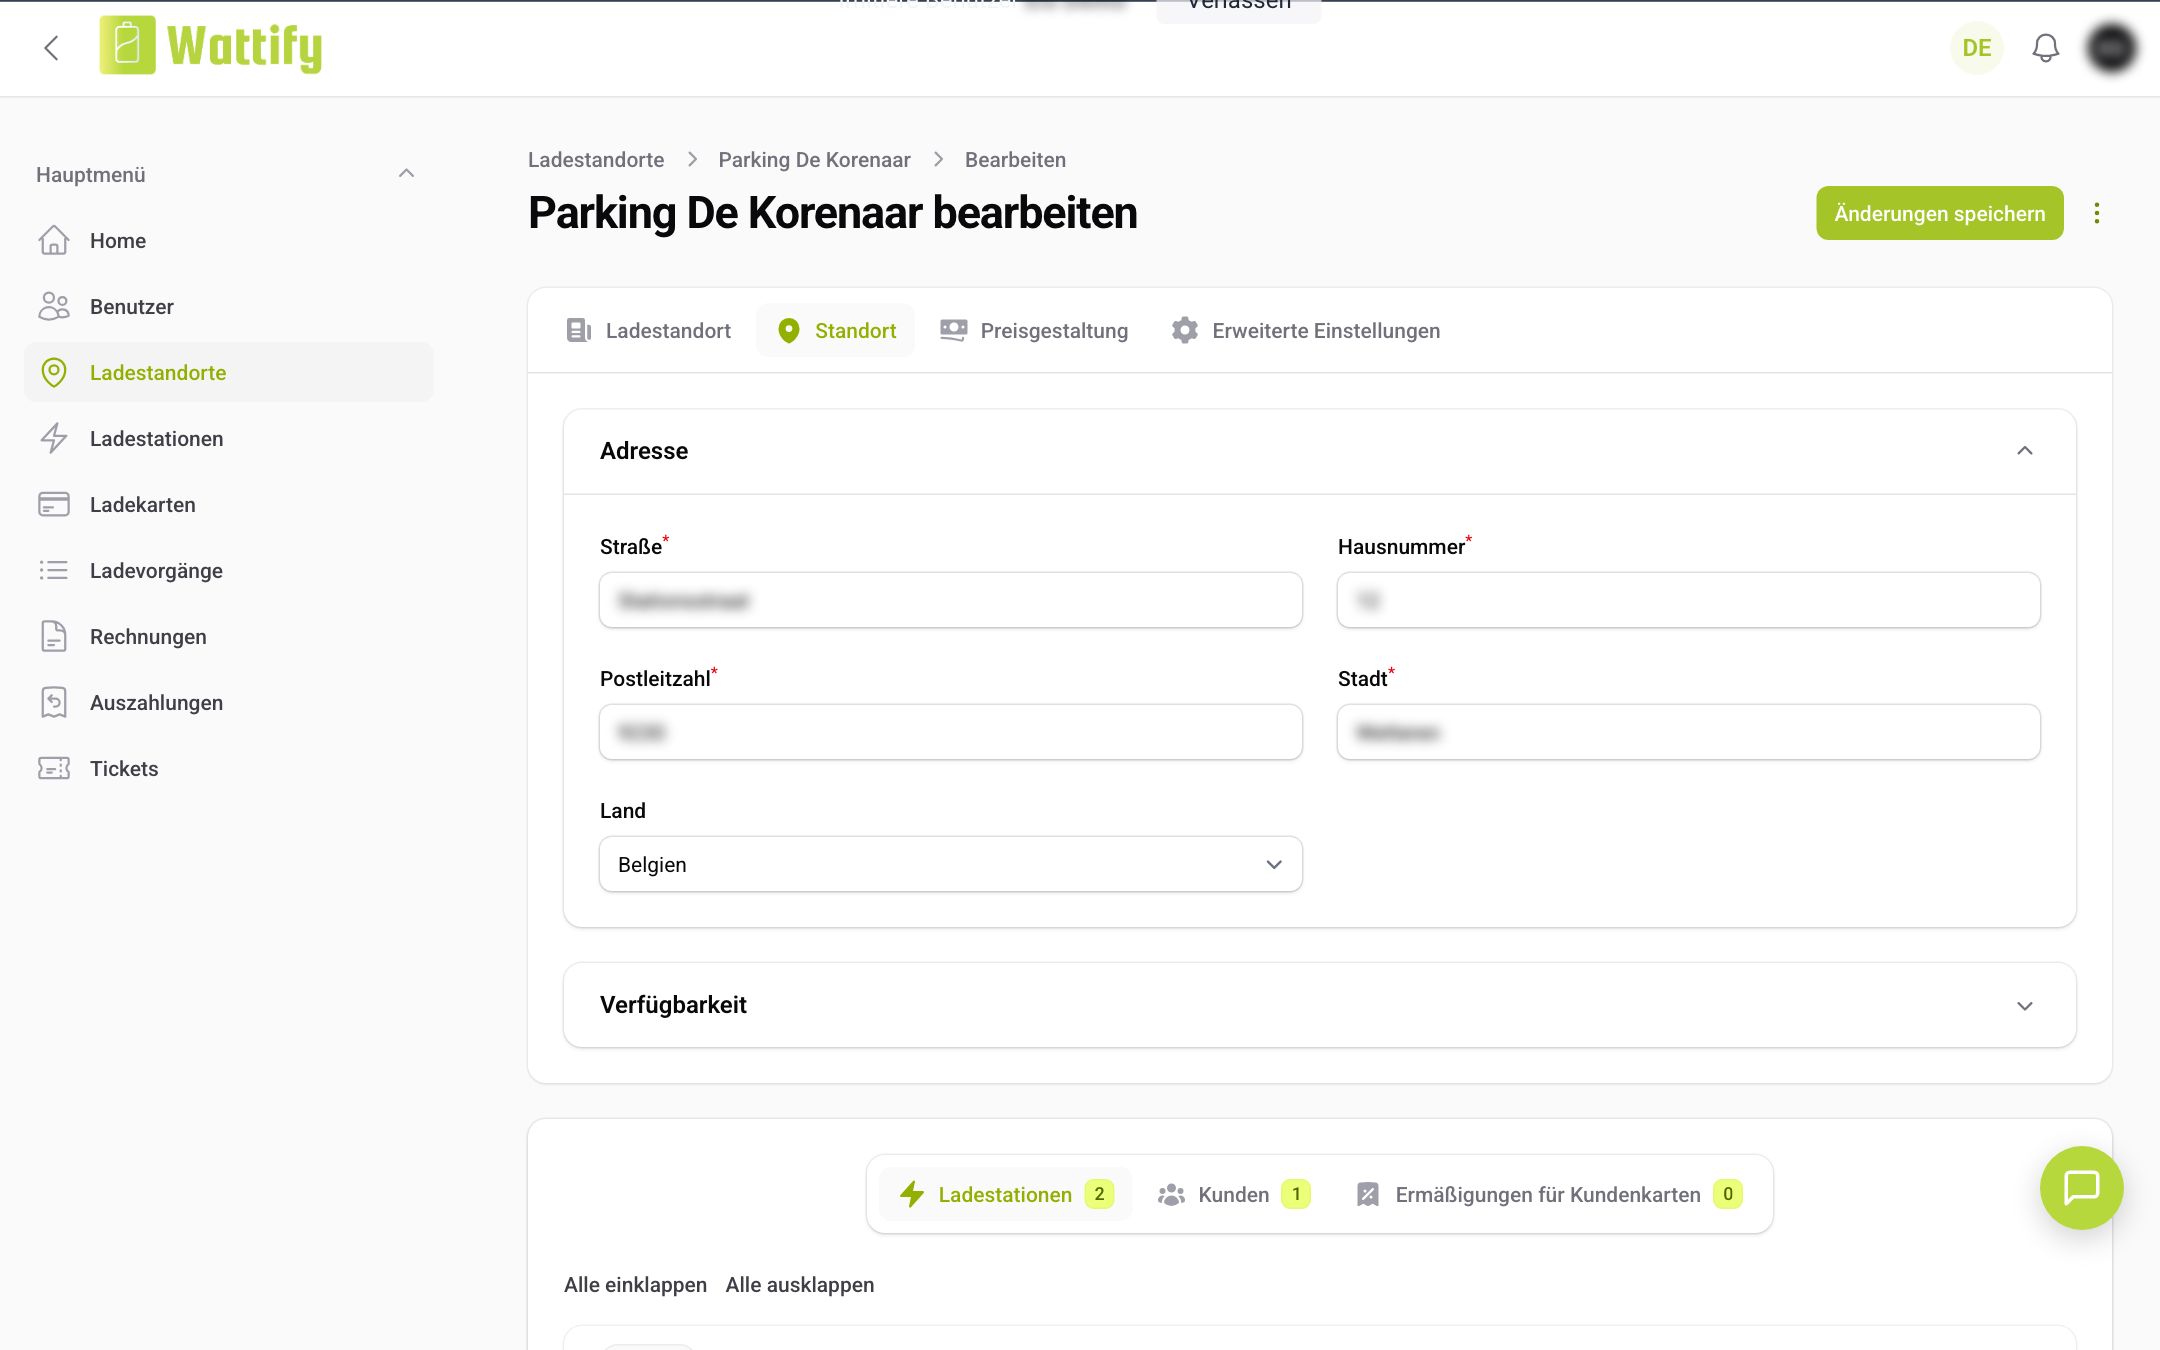2160x1350 pixels.
Task: Click the Benutzer users icon
Action: (54, 306)
